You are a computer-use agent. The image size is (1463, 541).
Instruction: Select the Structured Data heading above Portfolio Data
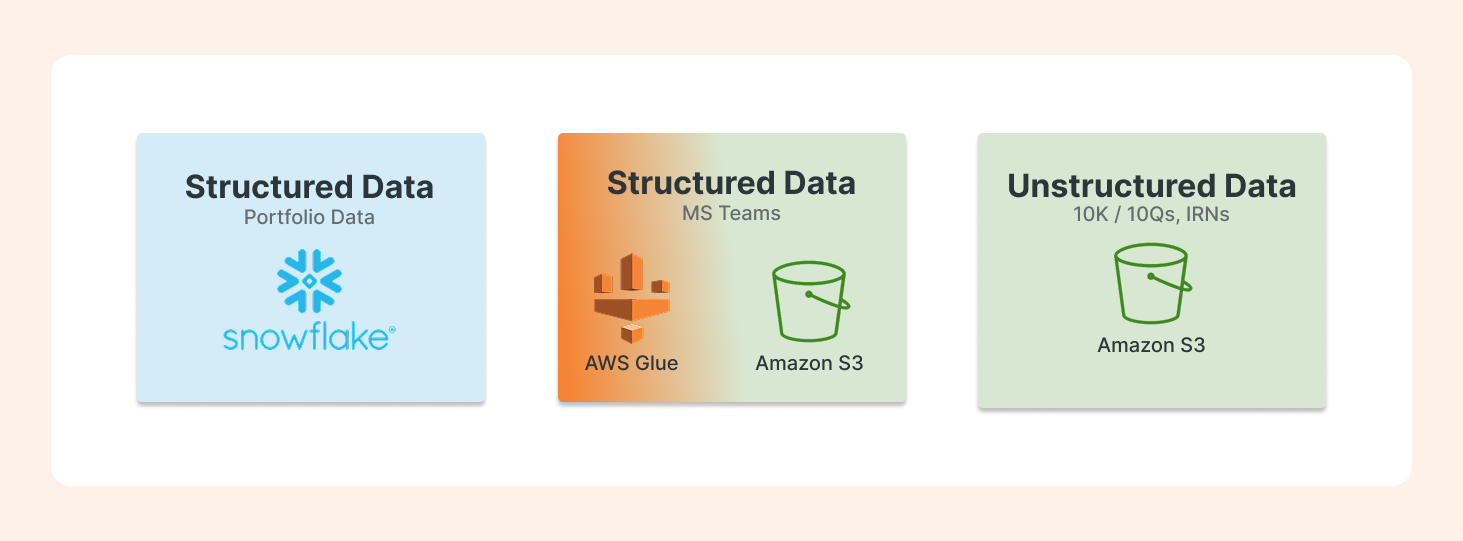(x=310, y=187)
